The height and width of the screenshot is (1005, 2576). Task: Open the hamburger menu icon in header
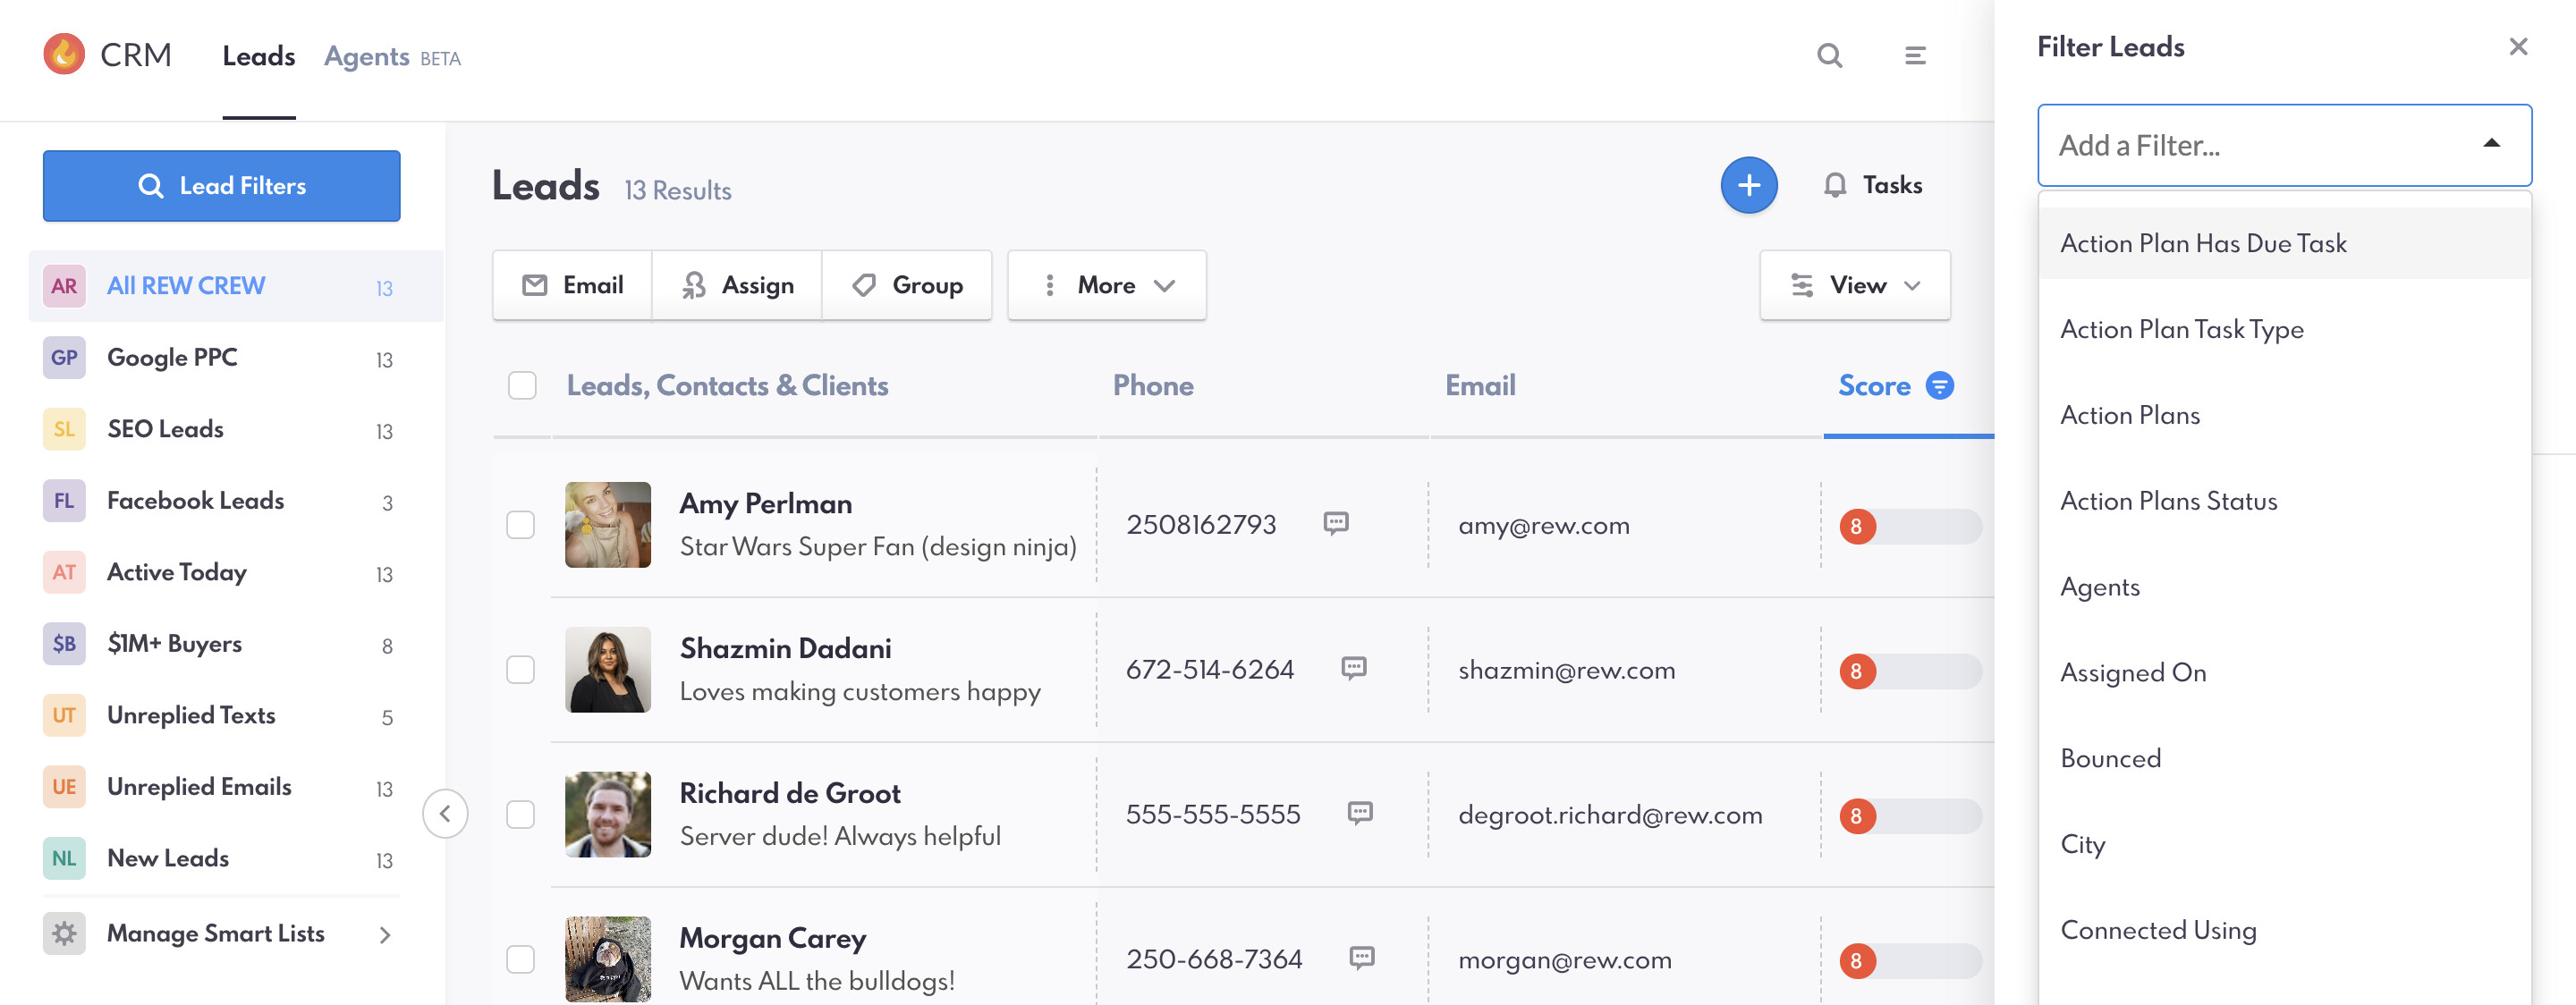tap(1914, 55)
